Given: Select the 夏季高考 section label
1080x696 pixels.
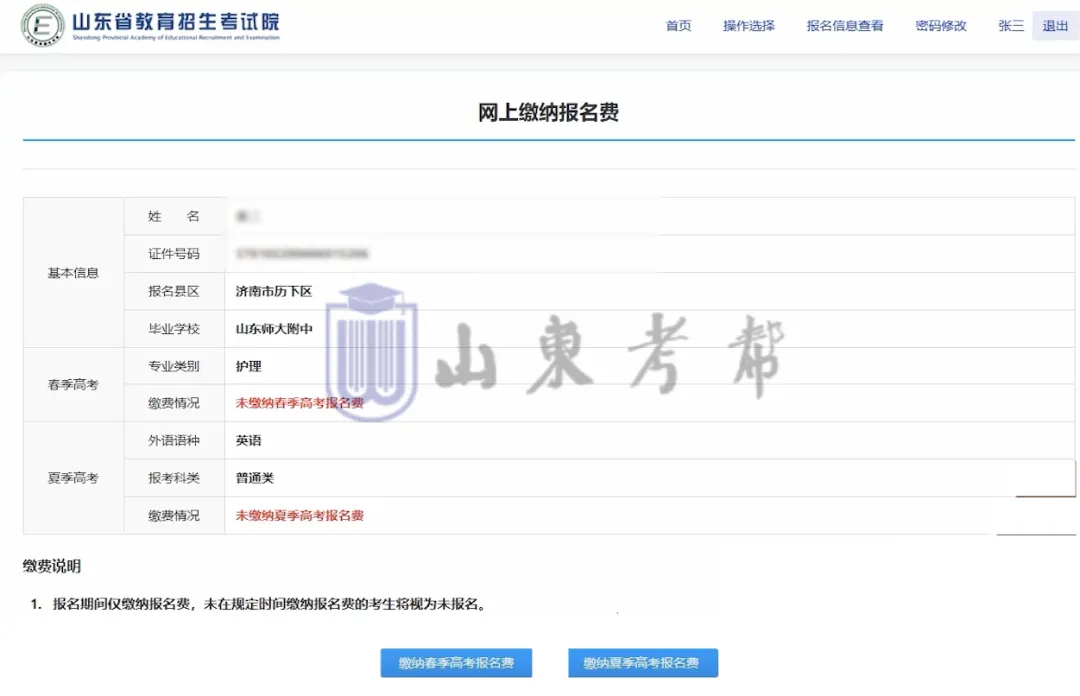Looking at the screenshot, I should point(73,478).
